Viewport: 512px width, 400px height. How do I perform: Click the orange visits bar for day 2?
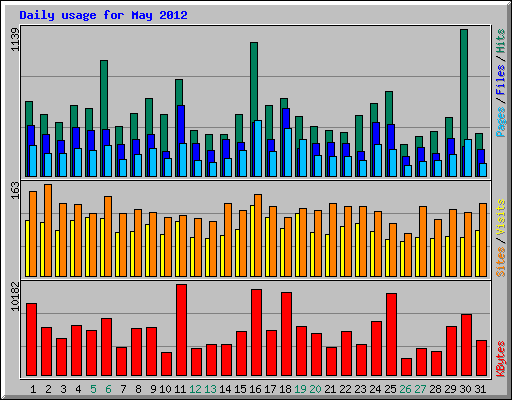(x=48, y=230)
